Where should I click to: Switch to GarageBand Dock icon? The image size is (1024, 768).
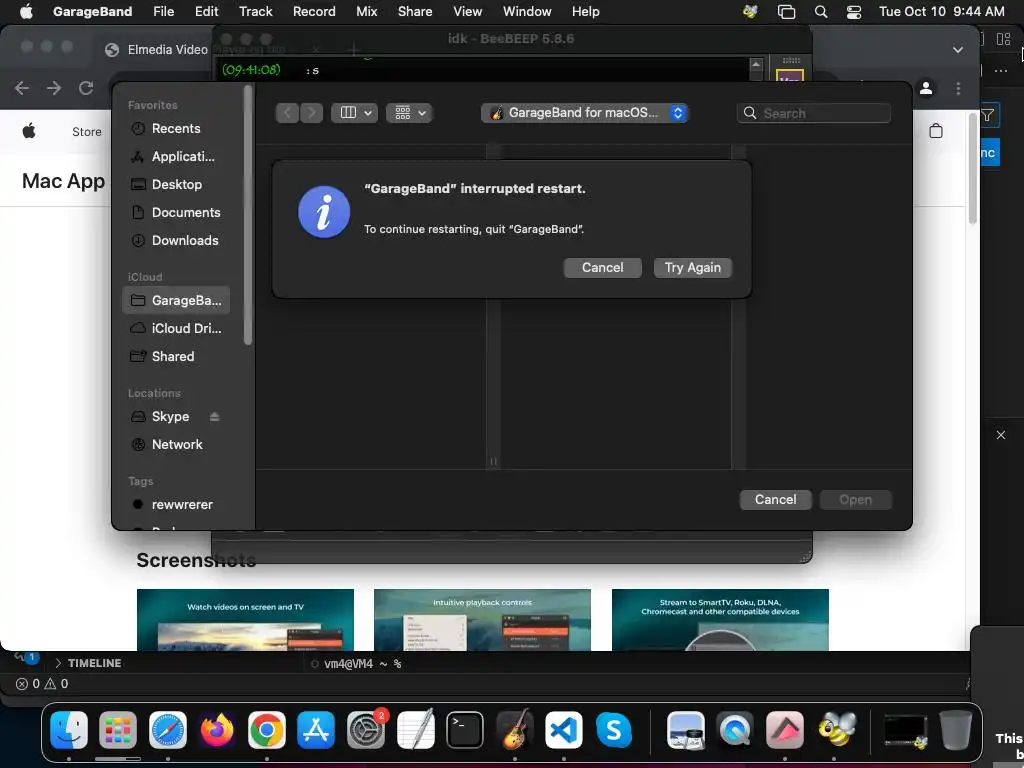[x=515, y=729]
